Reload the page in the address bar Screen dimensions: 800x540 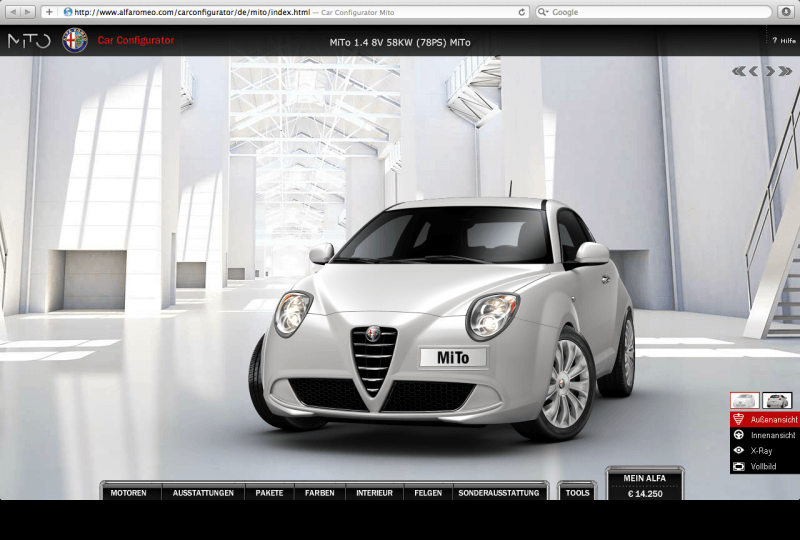tap(521, 12)
